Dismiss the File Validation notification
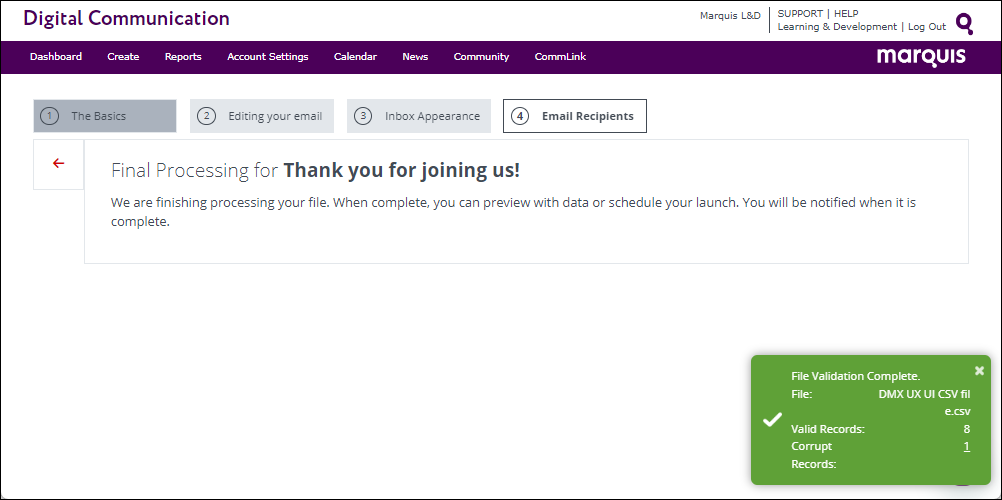 [979, 370]
